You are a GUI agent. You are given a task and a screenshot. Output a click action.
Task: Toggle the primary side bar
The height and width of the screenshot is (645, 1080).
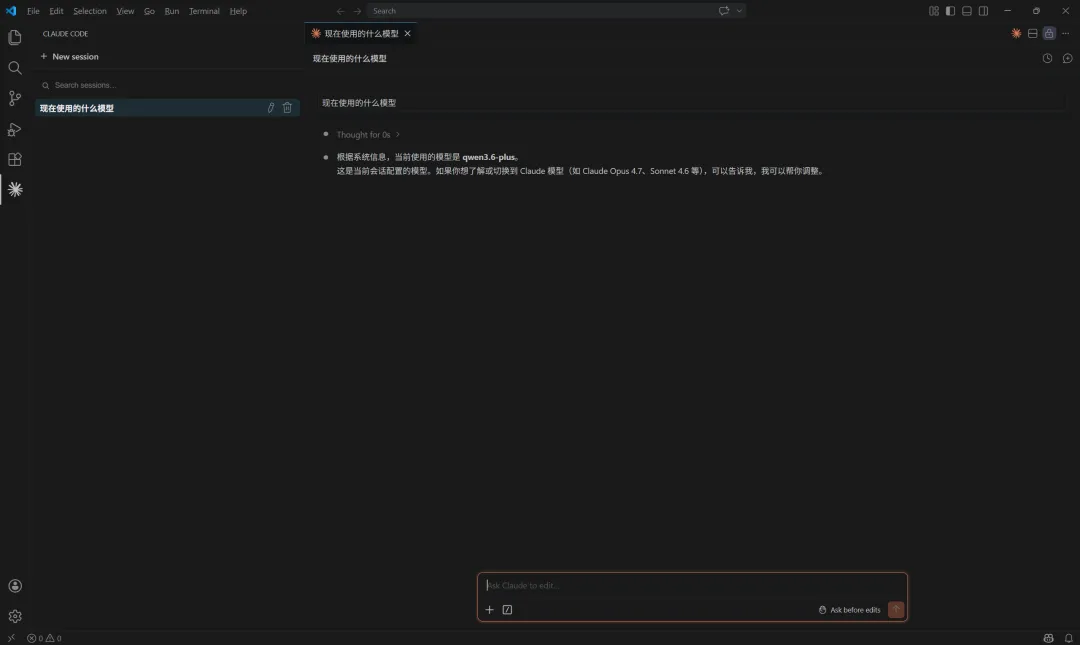950,11
